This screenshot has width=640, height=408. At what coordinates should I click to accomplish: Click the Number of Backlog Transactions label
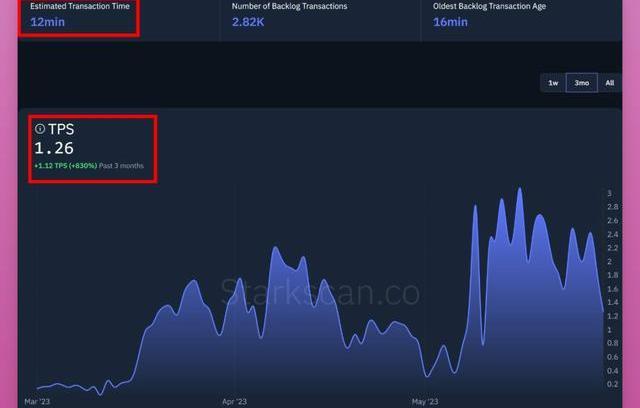[x=291, y=6]
